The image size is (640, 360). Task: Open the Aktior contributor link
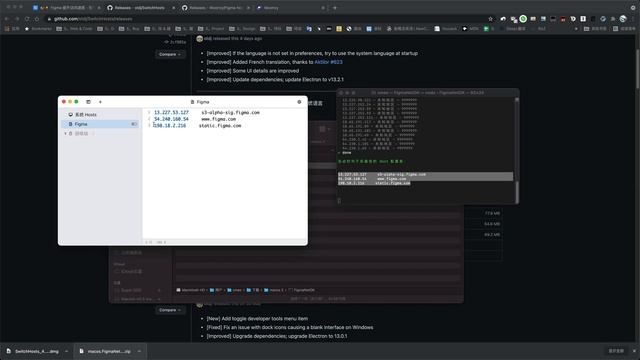(322, 62)
